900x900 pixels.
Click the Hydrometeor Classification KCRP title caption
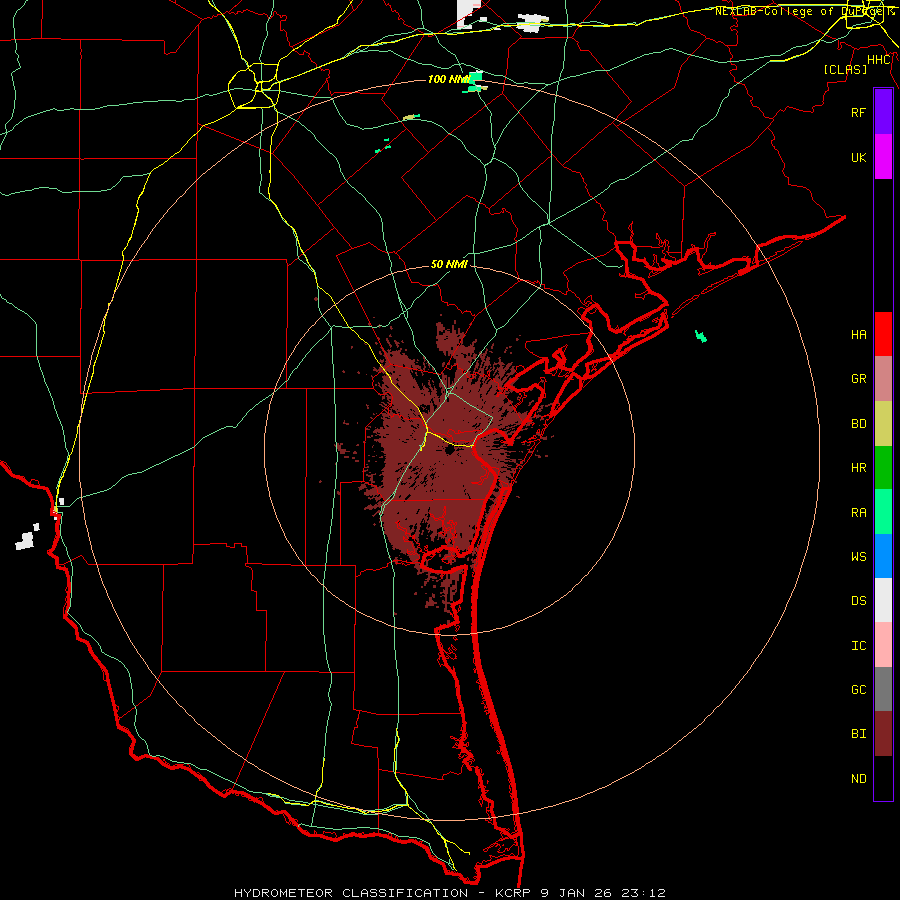449,893
